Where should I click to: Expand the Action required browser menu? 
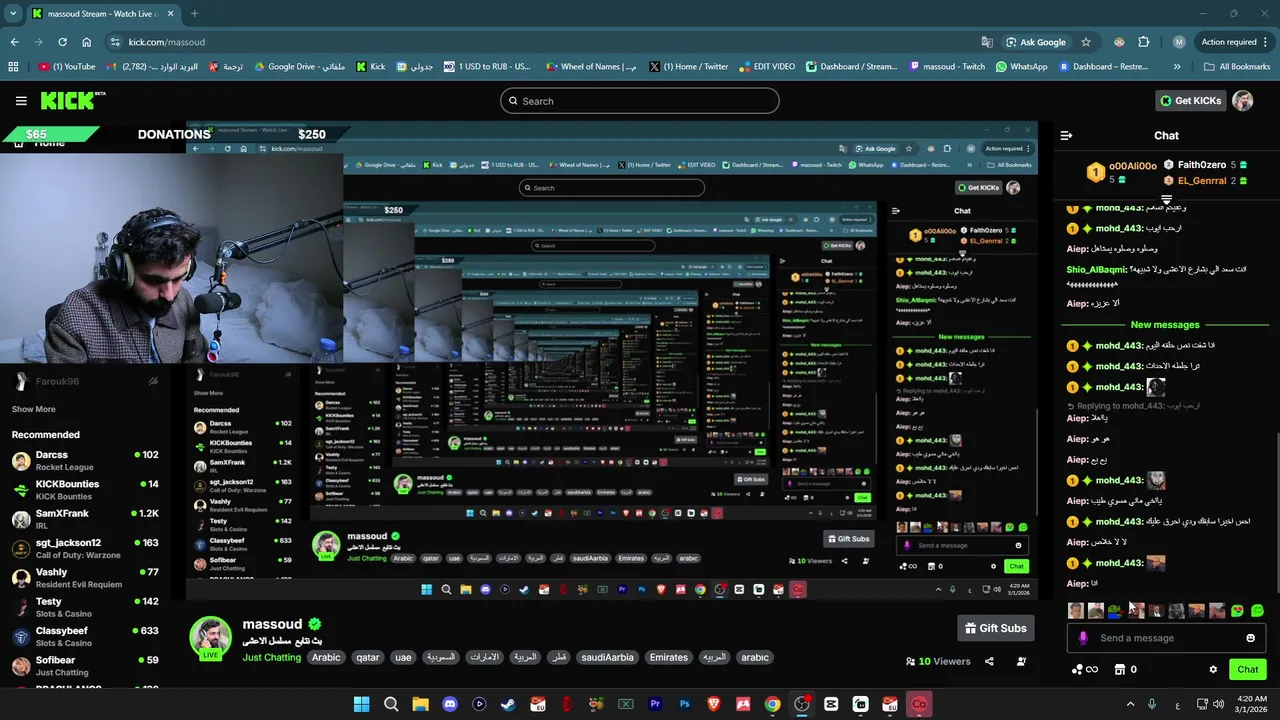pyautogui.click(x=1235, y=42)
